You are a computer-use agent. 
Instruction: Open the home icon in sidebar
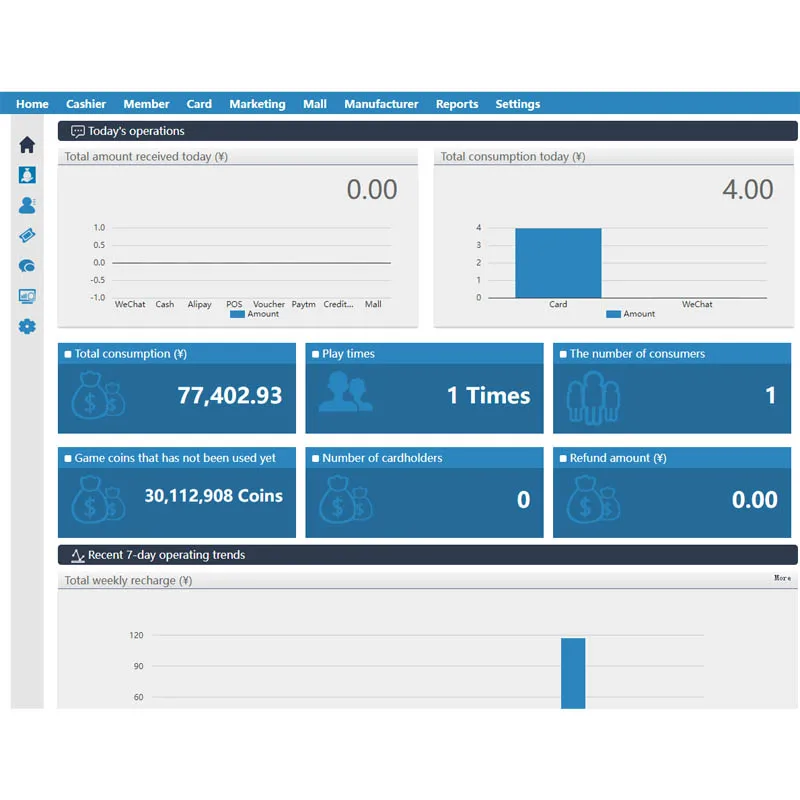pyautogui.click(x=27, y=145)
